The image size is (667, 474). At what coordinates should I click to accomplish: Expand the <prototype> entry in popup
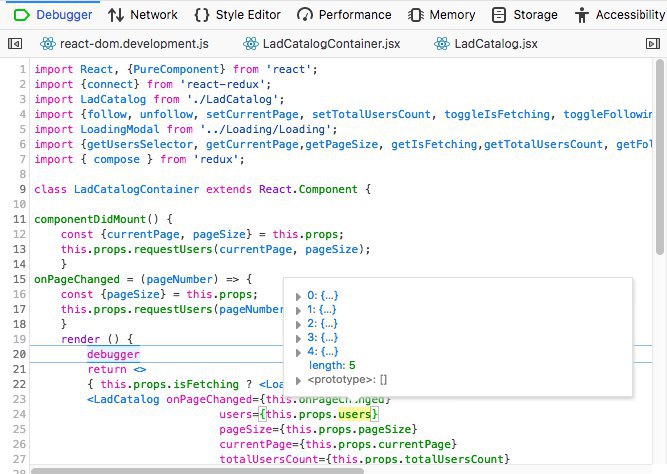[x=299, y=380]
